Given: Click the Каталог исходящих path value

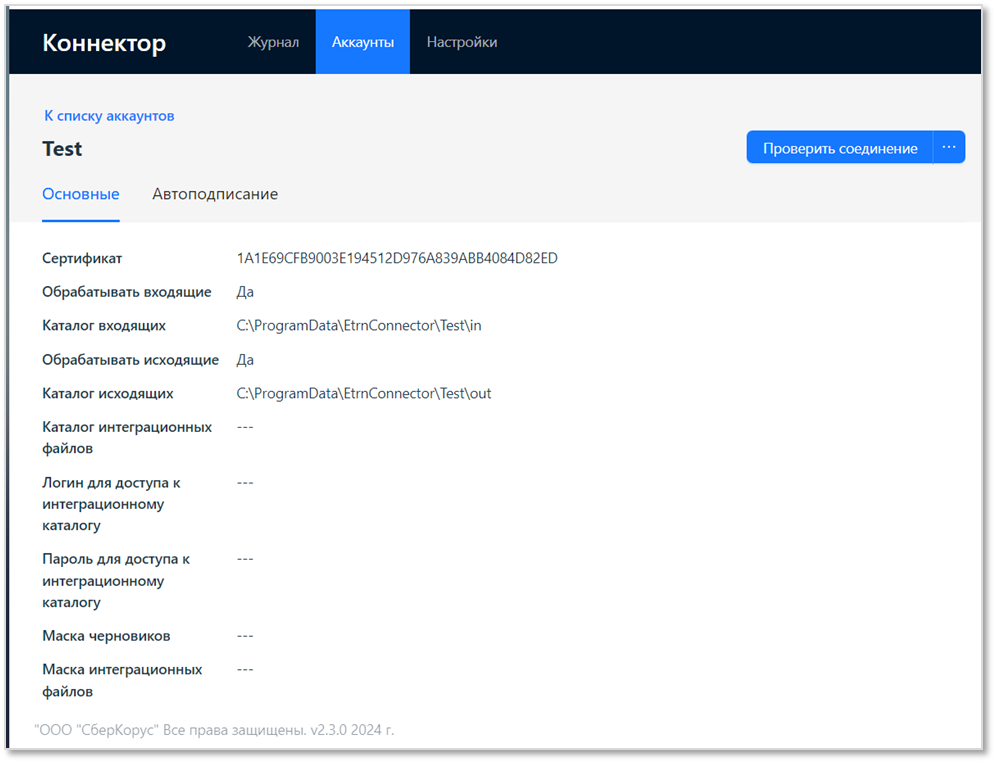Looking at the screenshot, I should tap(364, 393).
